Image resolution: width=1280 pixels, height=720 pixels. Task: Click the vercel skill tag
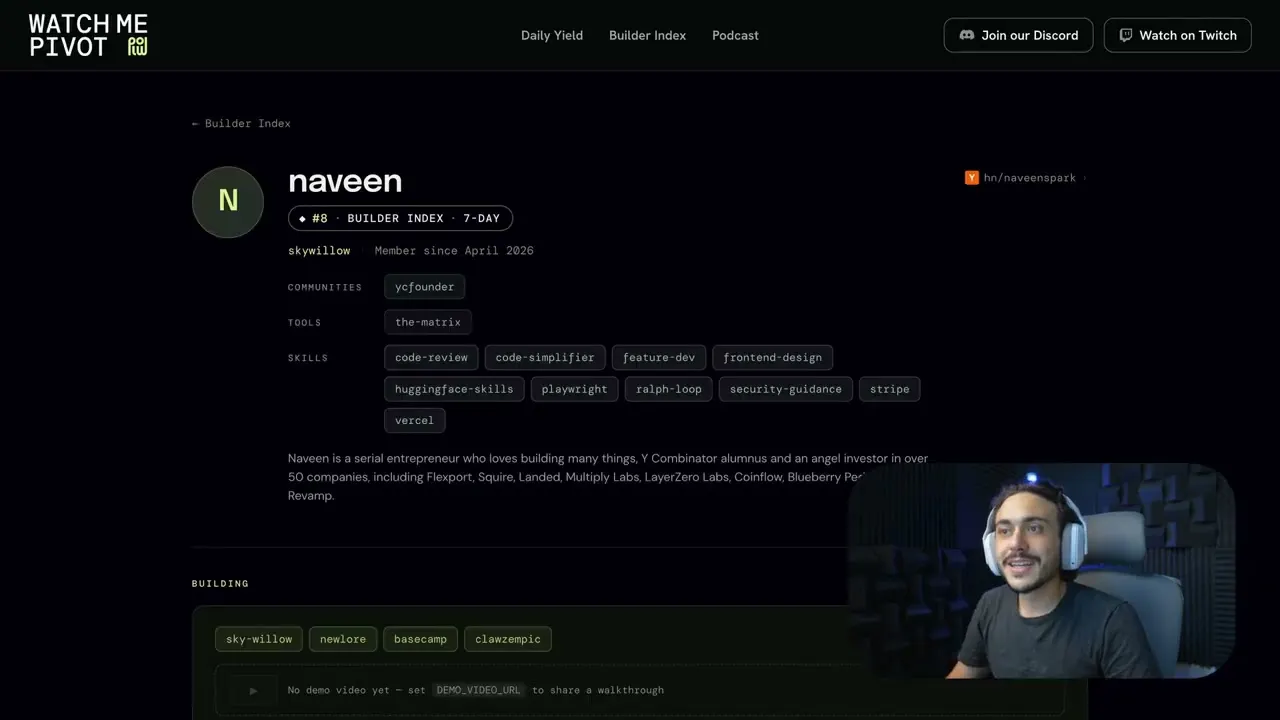(x=414, y=420)
